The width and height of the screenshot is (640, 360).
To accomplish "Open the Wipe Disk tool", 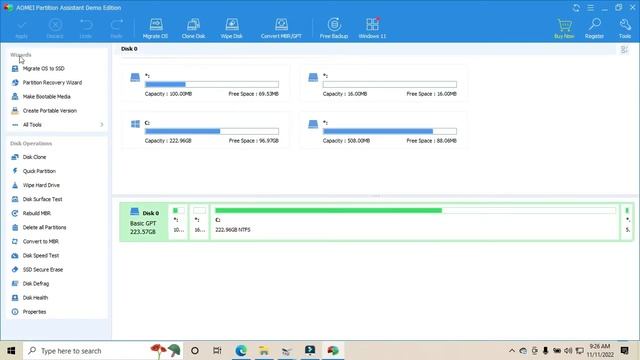I will point(231,28).
